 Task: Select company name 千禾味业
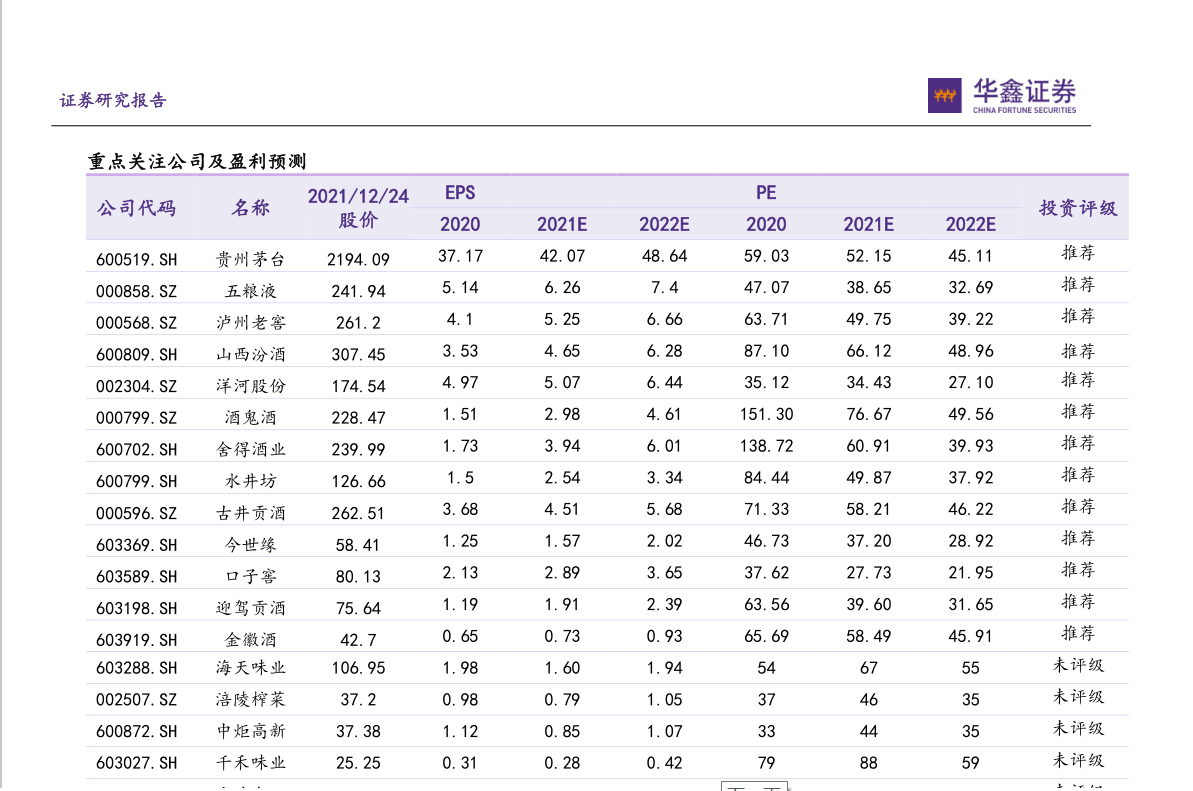coord(250,763)
